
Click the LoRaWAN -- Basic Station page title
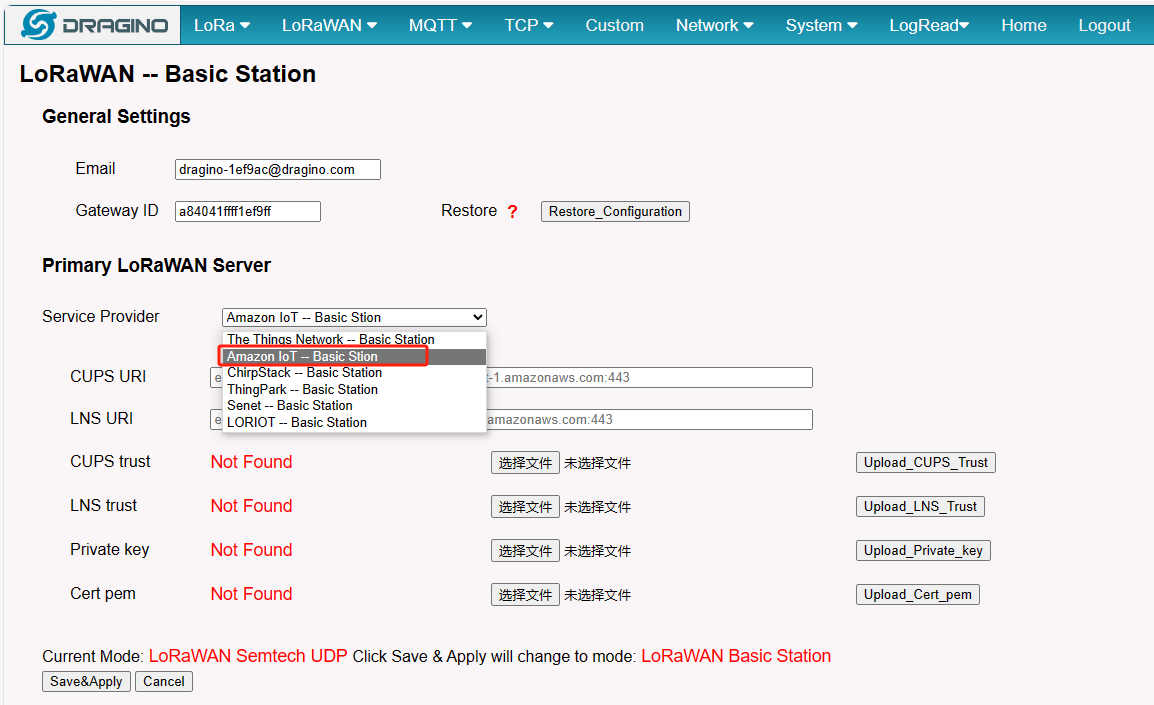coord(168,74)
